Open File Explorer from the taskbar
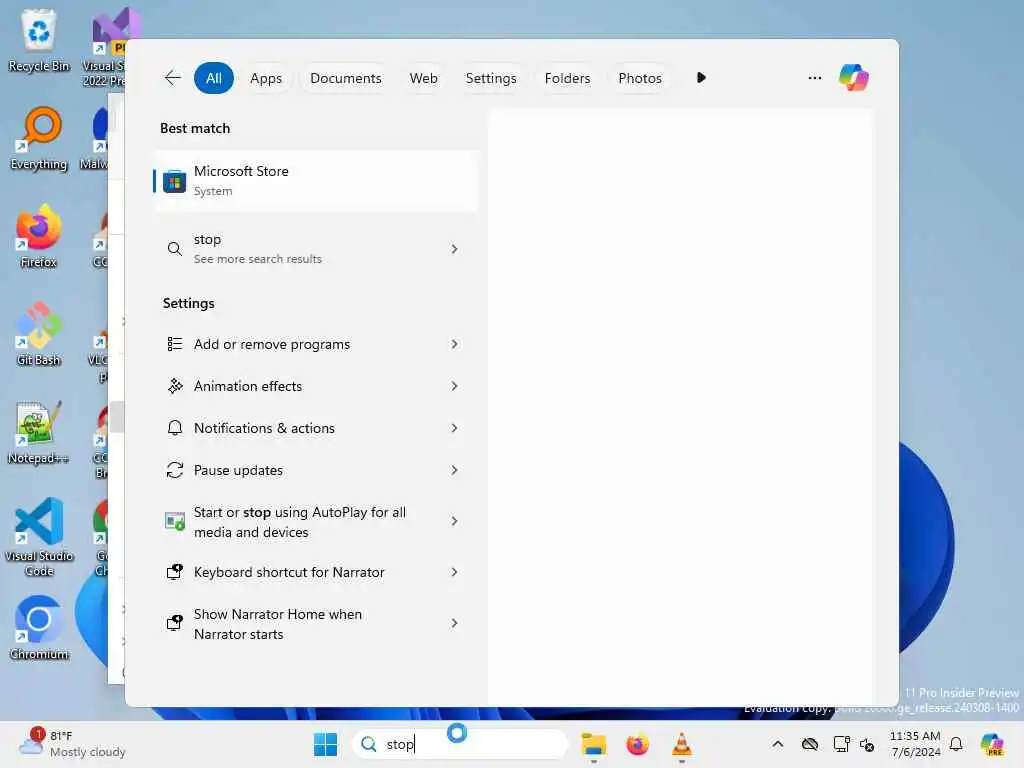1024x768 pixels. pyautogui.click(x=594, y=744)
